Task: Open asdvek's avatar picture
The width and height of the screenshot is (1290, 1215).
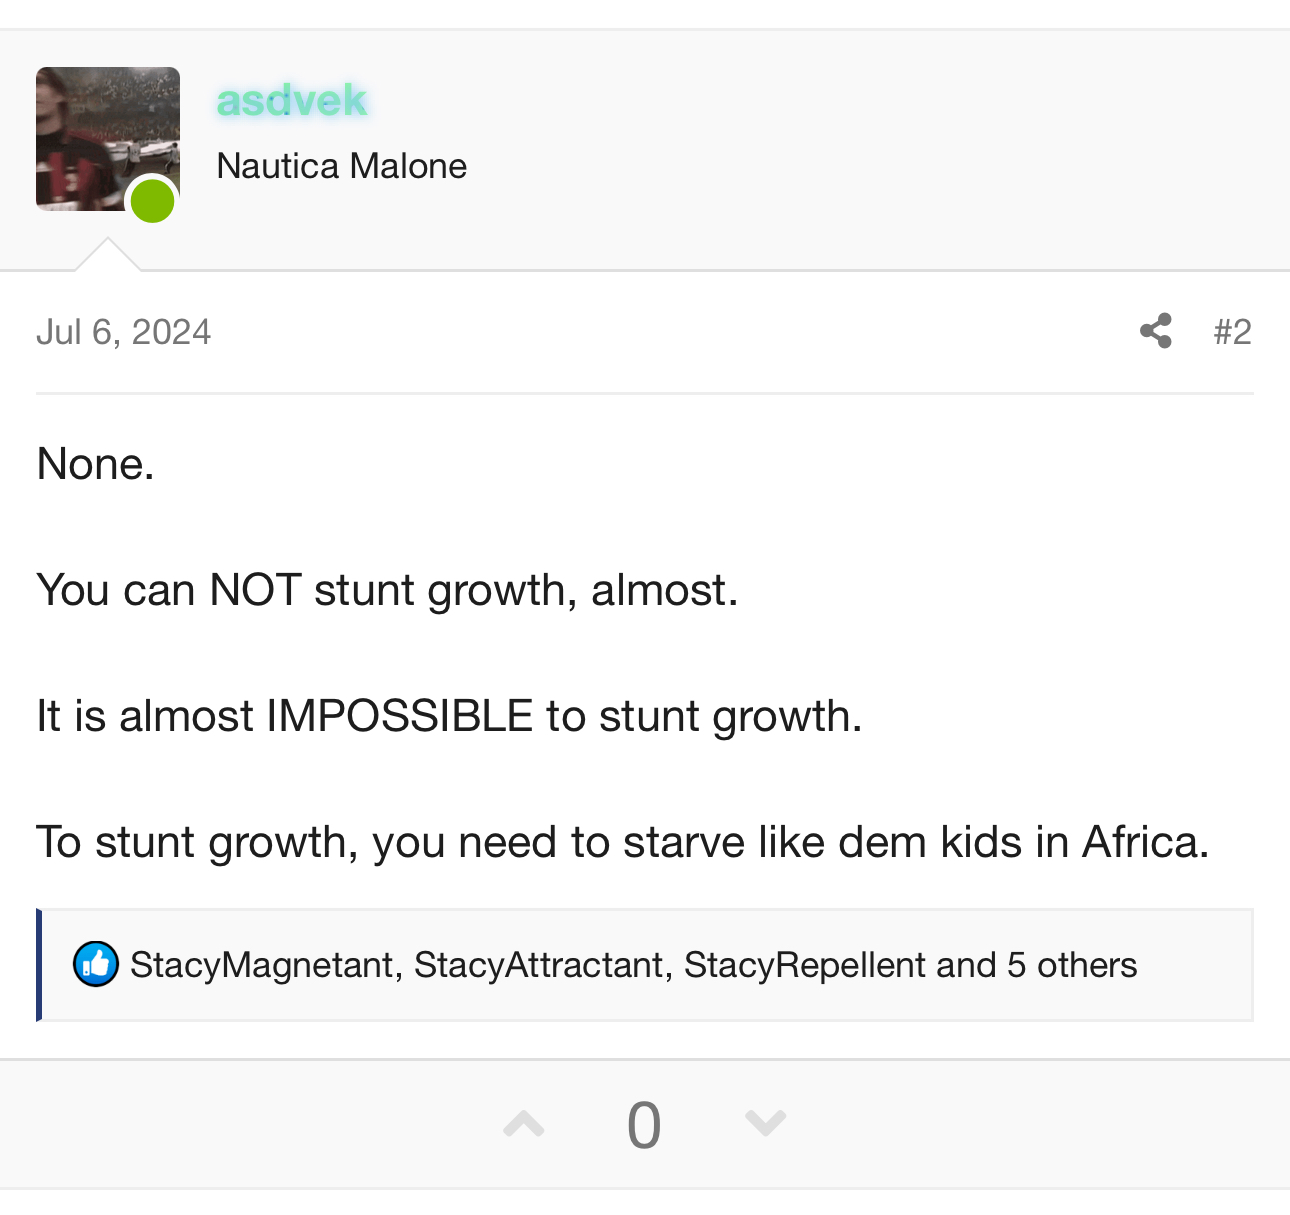Action: [108, 139]
